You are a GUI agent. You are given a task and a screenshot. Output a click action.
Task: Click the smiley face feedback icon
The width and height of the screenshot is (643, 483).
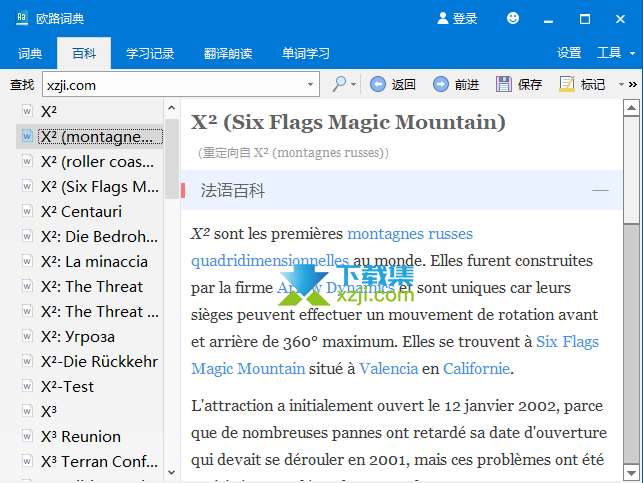pos(513,18)
